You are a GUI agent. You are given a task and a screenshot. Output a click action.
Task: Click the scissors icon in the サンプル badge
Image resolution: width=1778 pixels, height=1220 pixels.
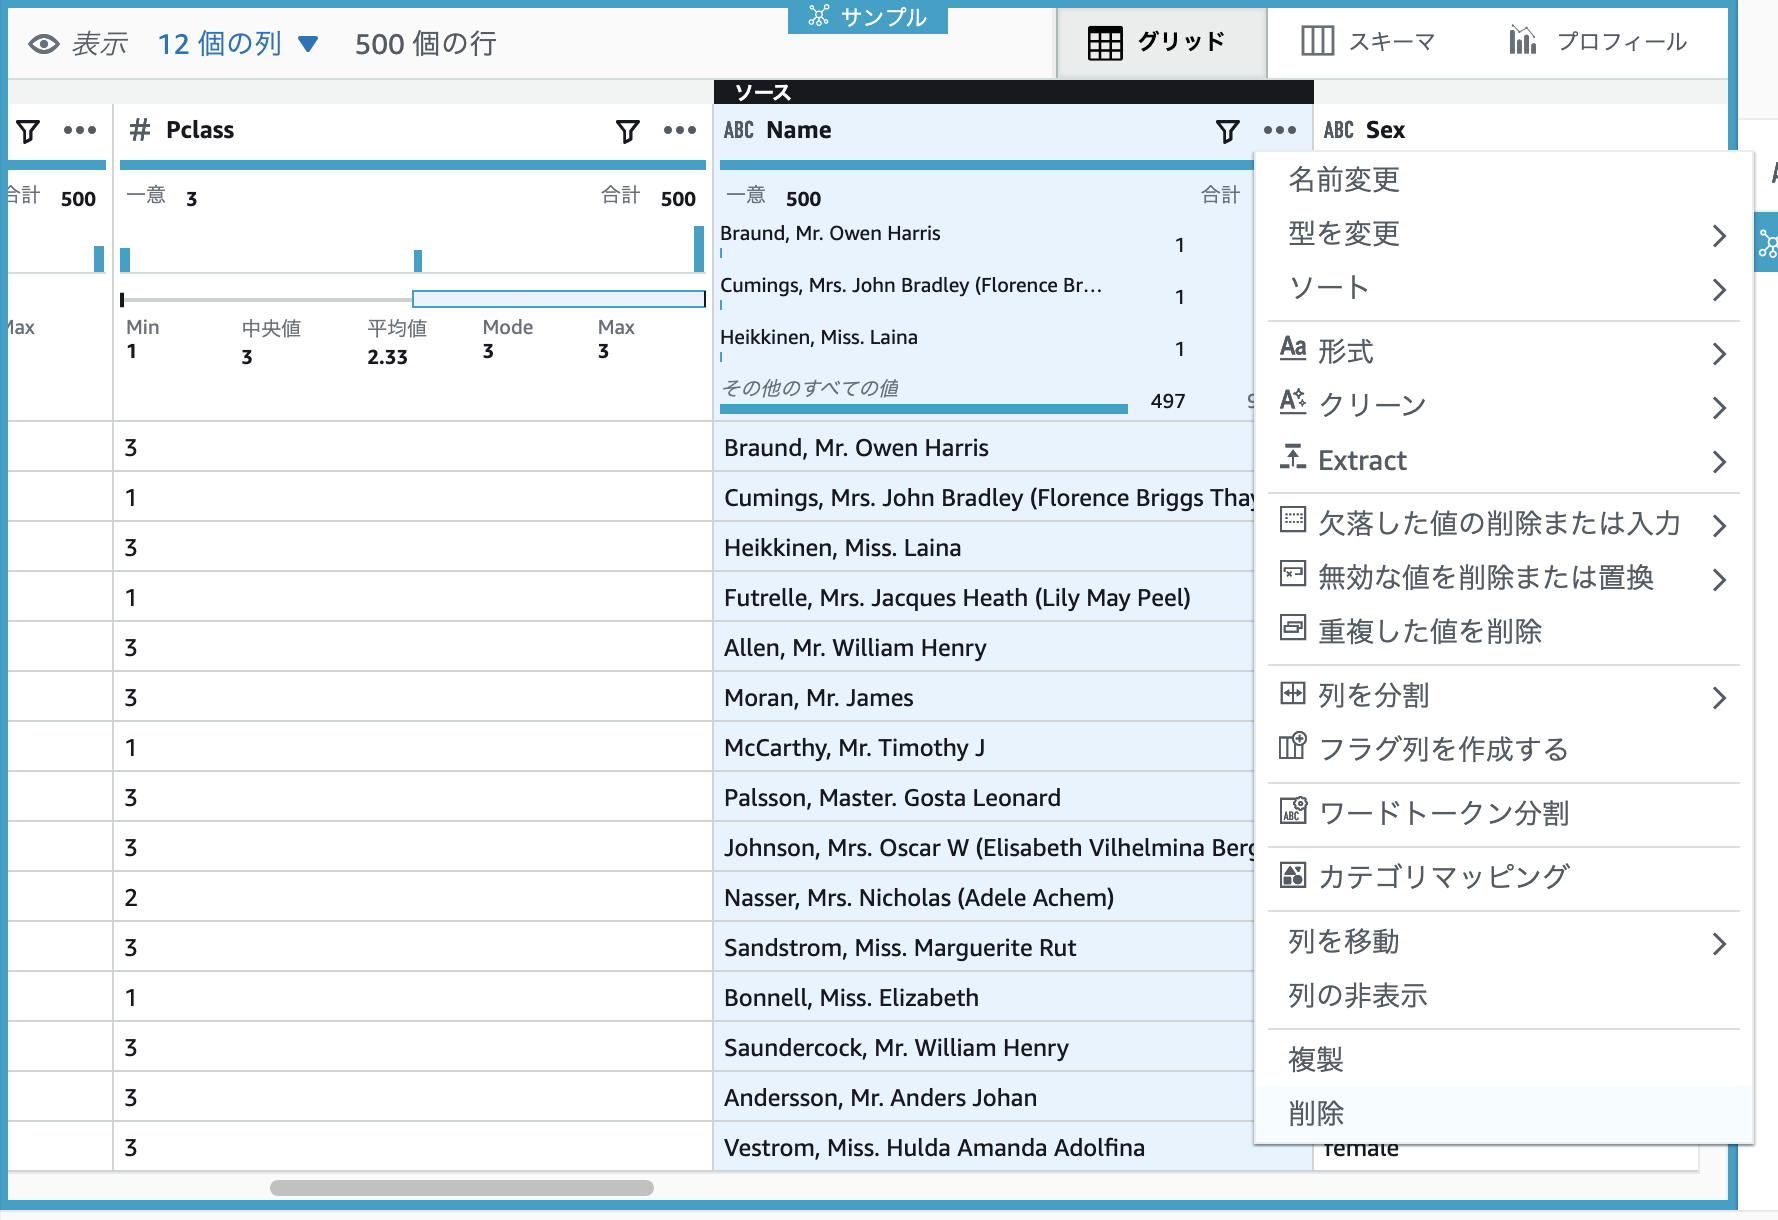click(817, 16)
